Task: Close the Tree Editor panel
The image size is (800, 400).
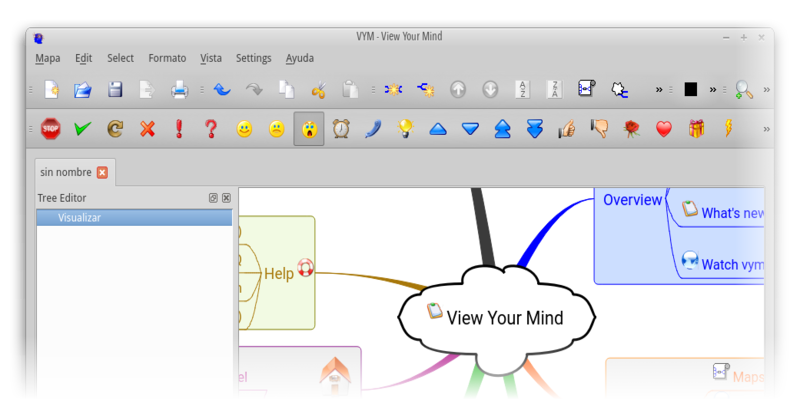Action: click(x=227, y=198)
